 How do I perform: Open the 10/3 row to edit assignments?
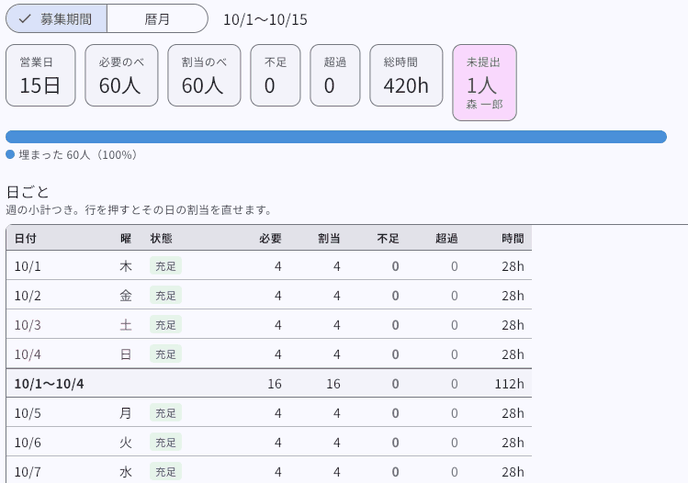[x=269, y=324]
